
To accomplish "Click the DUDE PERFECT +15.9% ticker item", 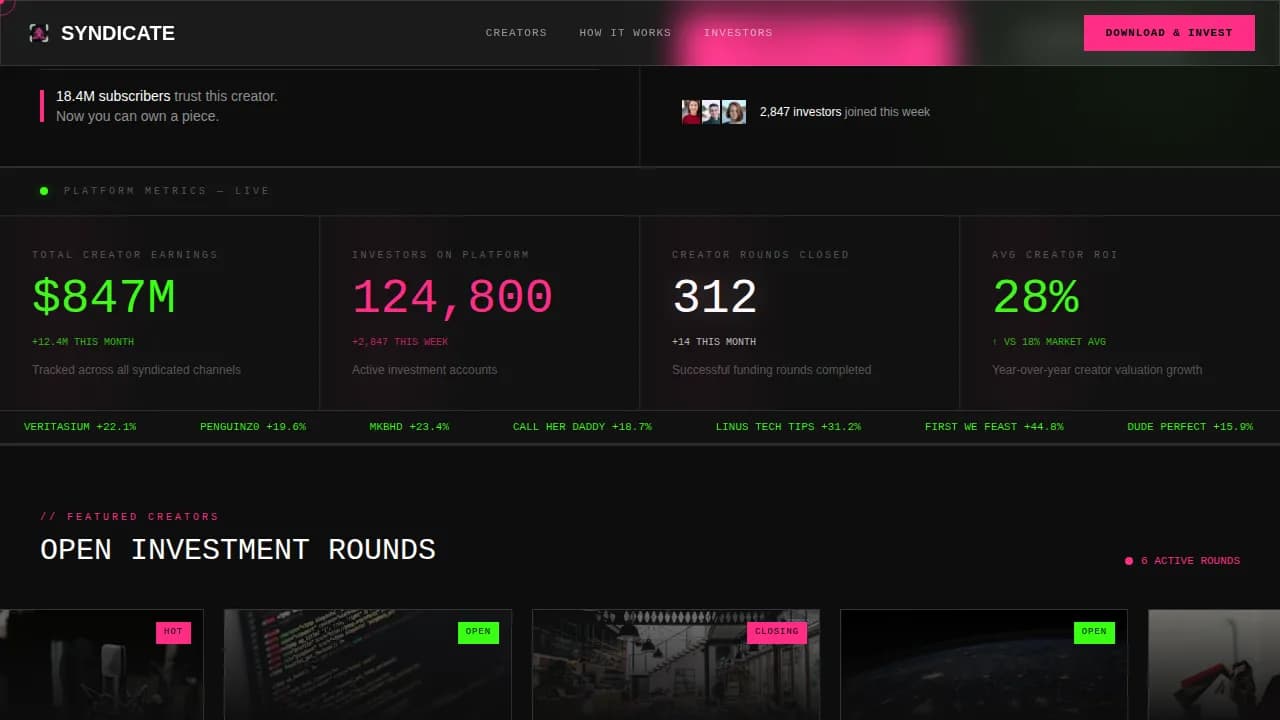I will 1190,427.
